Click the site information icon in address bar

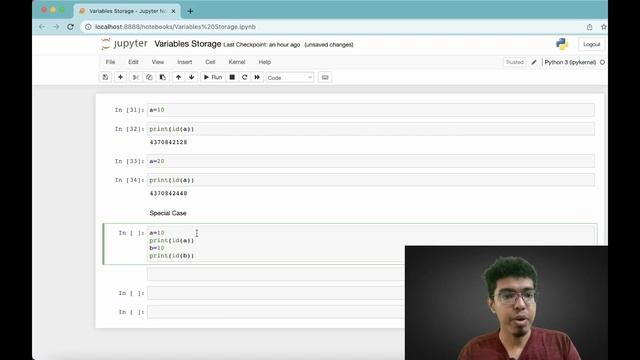pyautogui.click(x=88, y=27)
